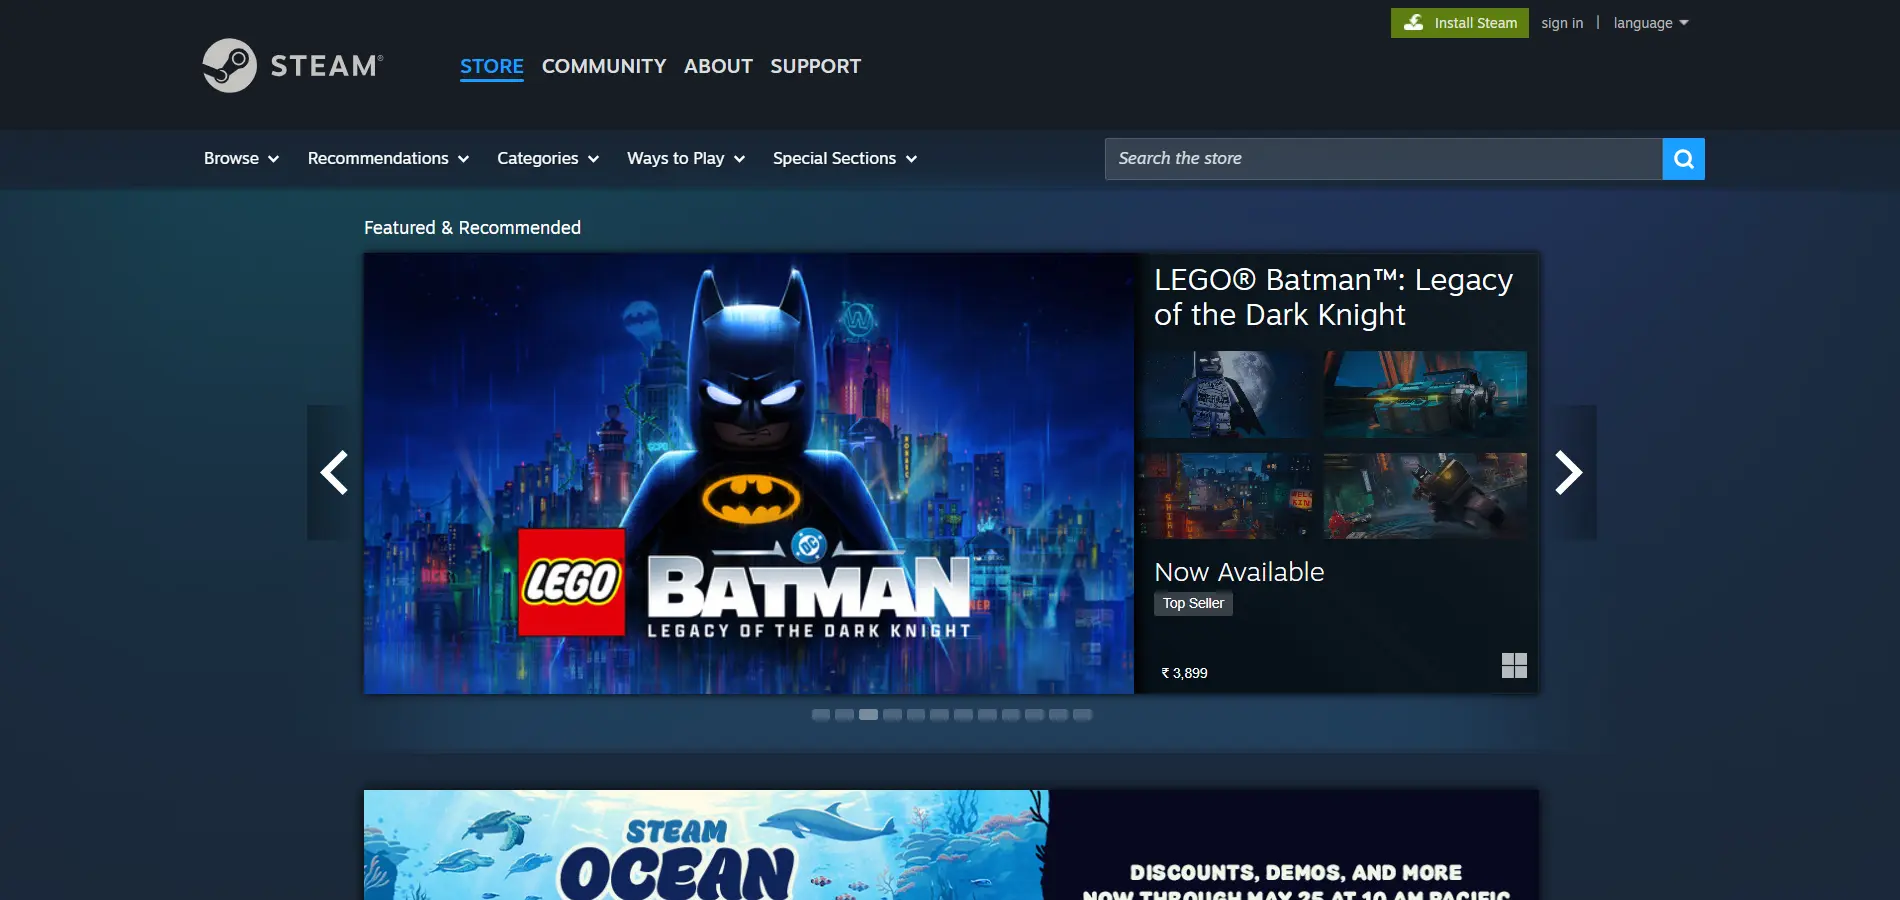Open the language dropdown
Screen dimensions: 1900x900
(x=1651, y=23)
